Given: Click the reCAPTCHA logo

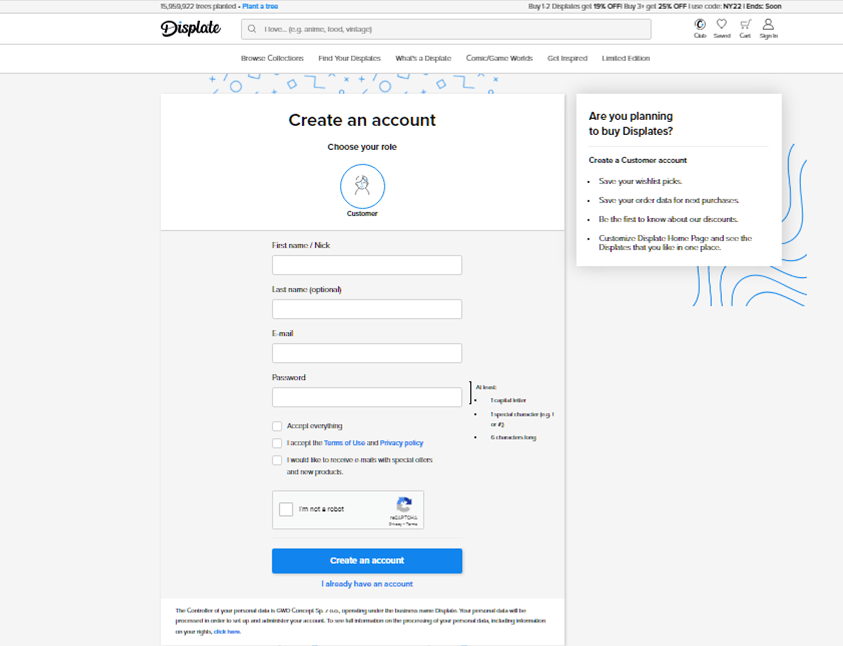Looking at the screenshot, I should click(404, 504).
